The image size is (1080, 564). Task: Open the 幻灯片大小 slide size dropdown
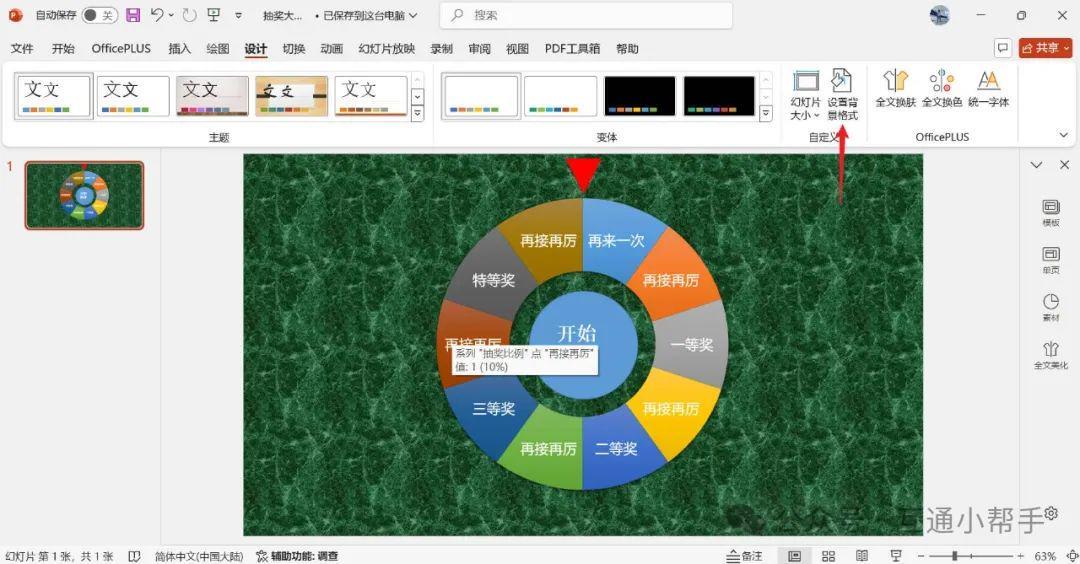tap(805, 94)
